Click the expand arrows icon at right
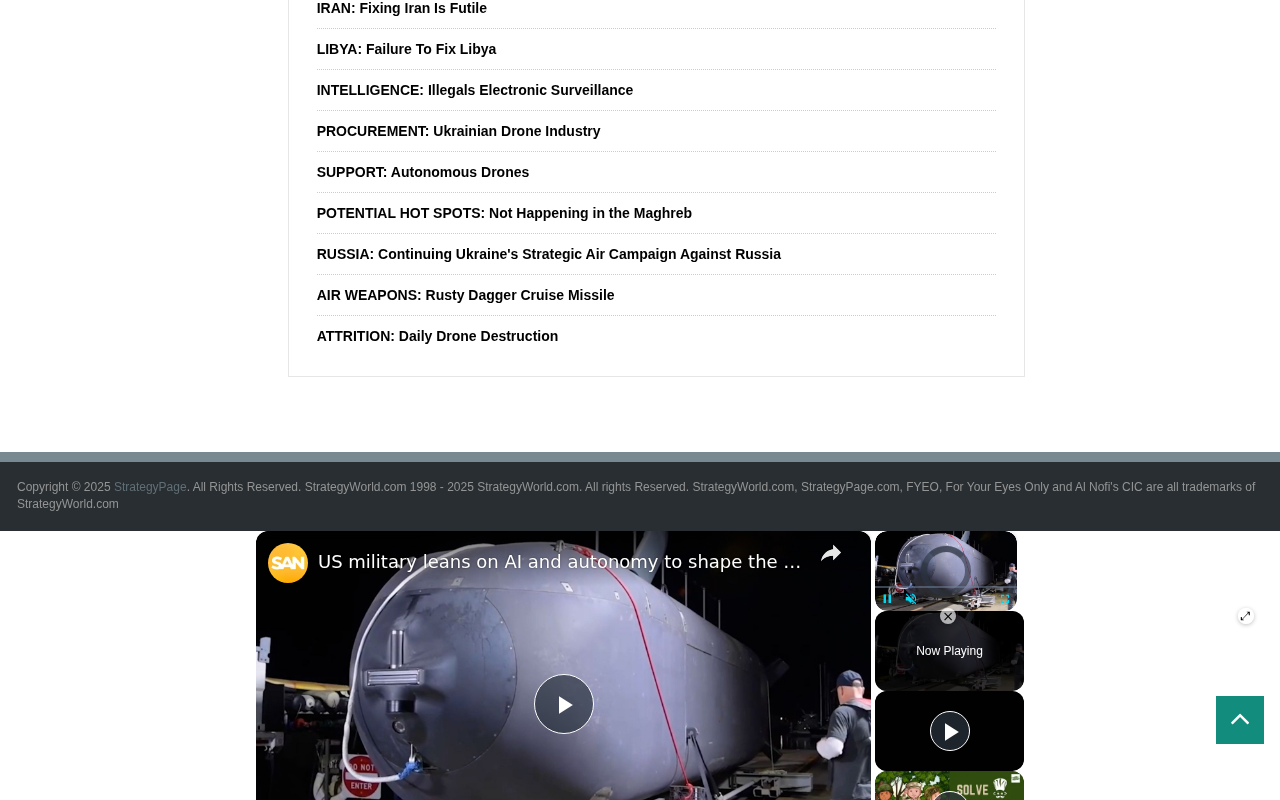The width and height of the screenshot is (1280, 800). pos(1245,616)
